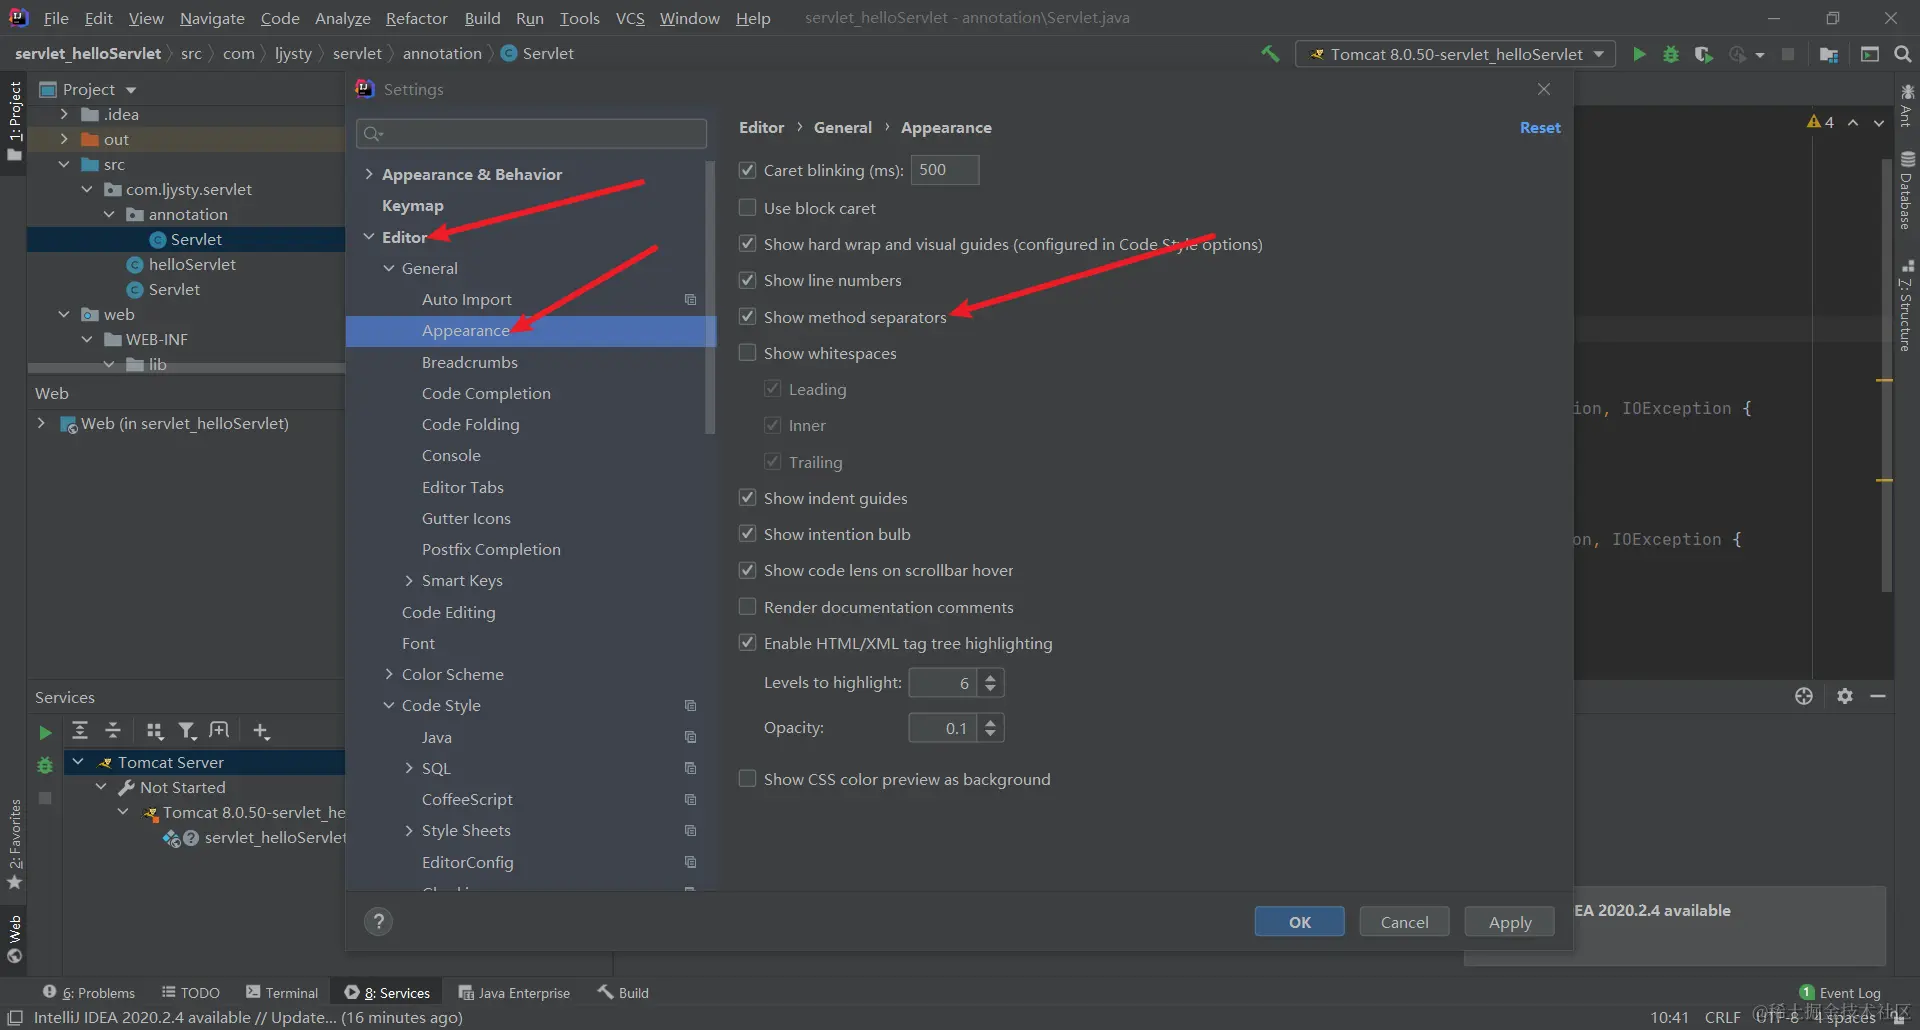The width and height of the screenshot is (1920, 1030).
Task: Click the Opacity stepper arrows
Action: click(990, 727)
